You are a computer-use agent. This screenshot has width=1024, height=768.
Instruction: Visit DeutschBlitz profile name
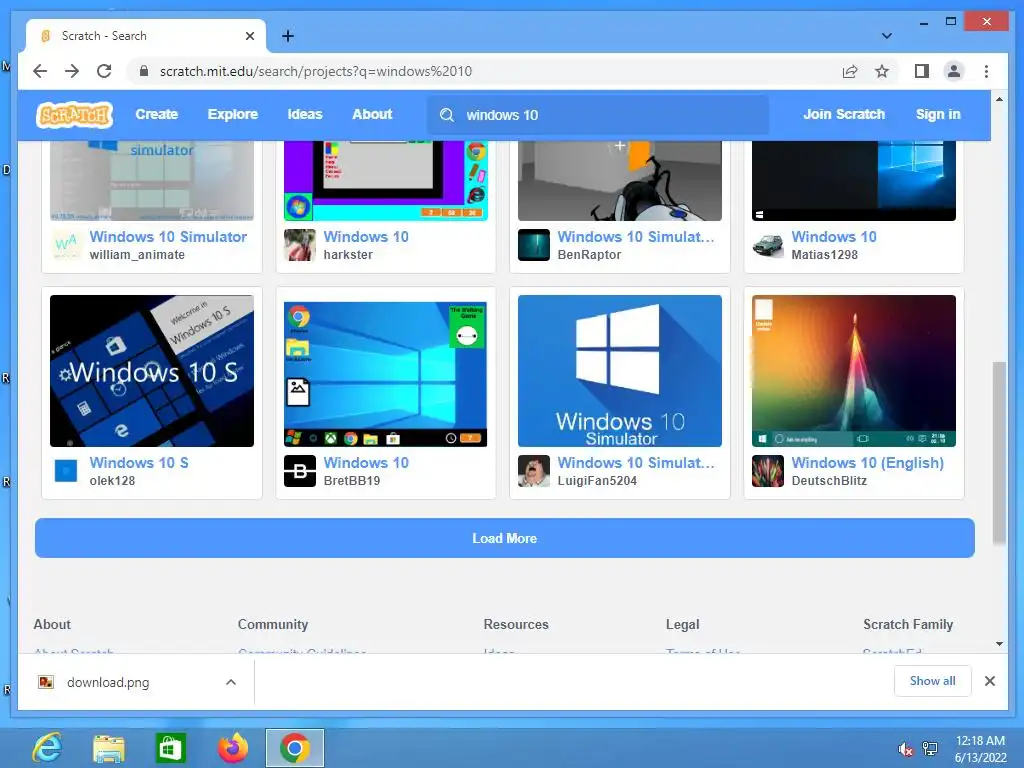click(829, 481)
